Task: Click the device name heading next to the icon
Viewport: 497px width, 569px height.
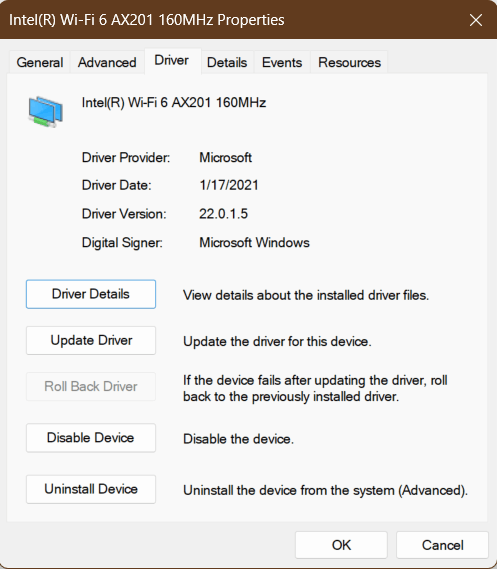Action: click(x=174, y=103)
